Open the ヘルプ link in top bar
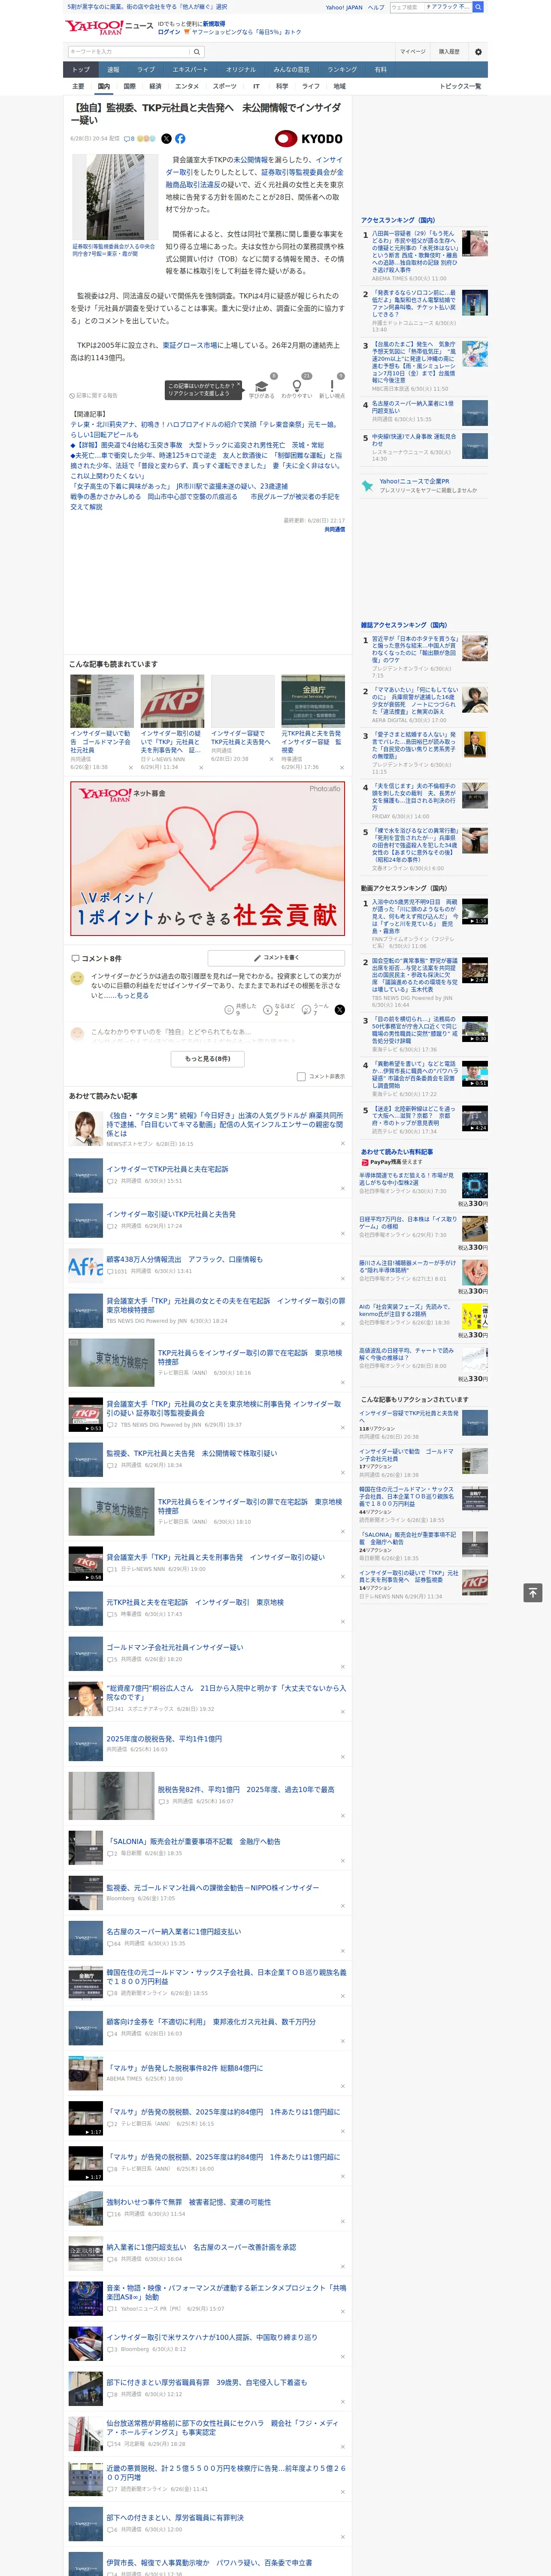This screenshot has width=551, height=2576. (x=376, y=7)
